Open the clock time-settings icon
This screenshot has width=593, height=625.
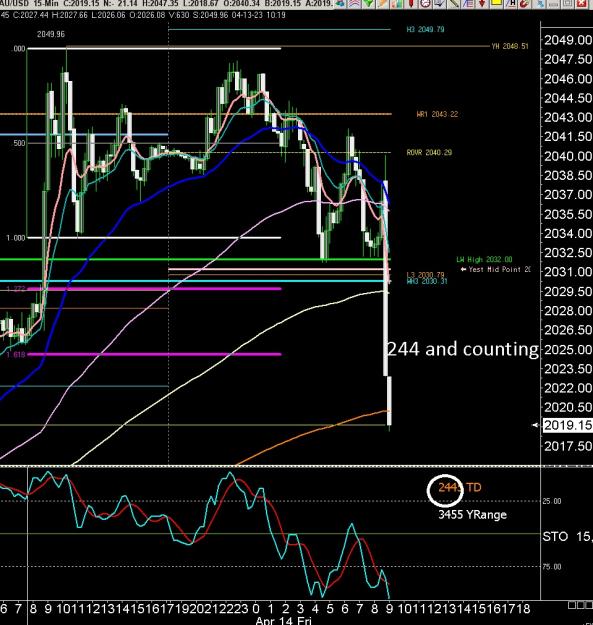pos(425,4)
